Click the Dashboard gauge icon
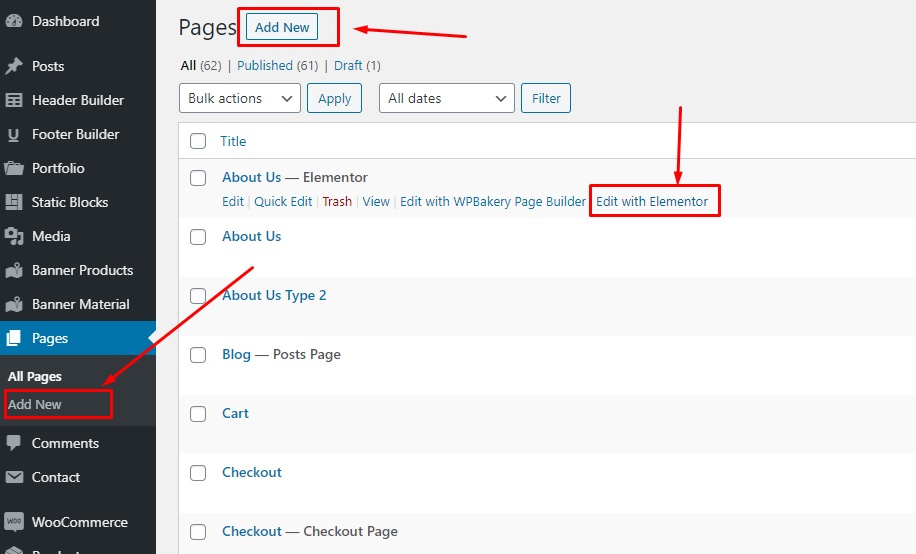 pos(14,21)
